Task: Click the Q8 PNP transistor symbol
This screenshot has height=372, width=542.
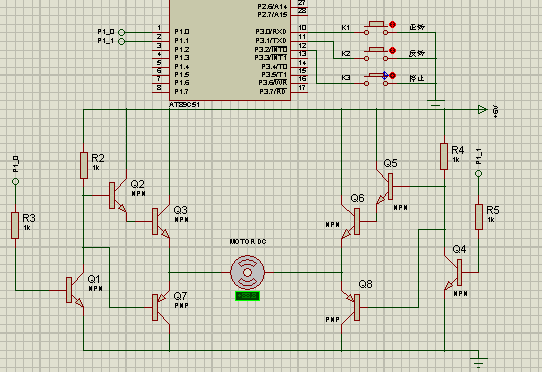Action: (x=351, y=307)
